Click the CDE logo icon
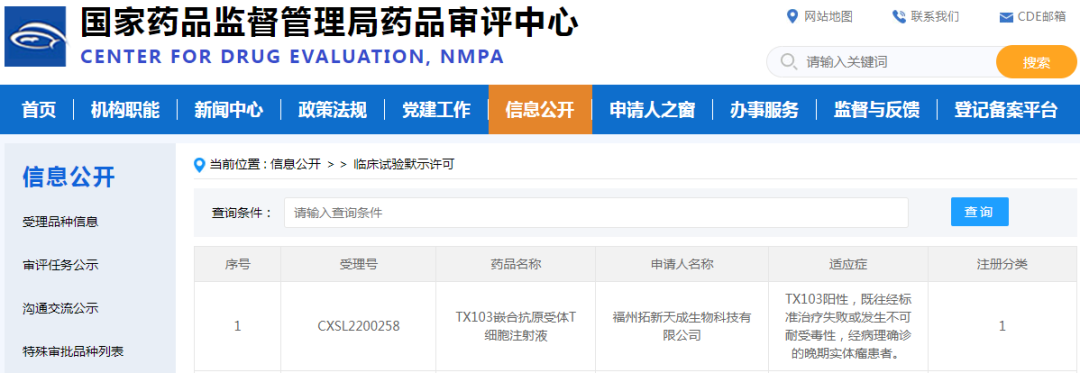This screenshot has width=1080, height=373. click(35, 36)
